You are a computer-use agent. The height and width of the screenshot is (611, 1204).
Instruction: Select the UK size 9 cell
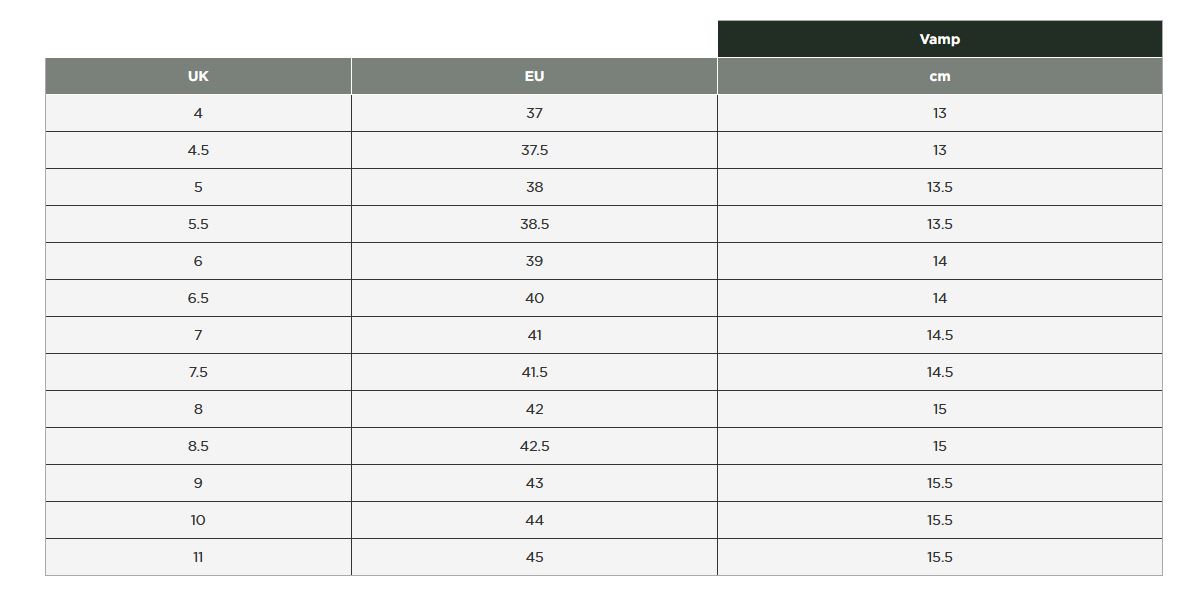click(198, 483)
